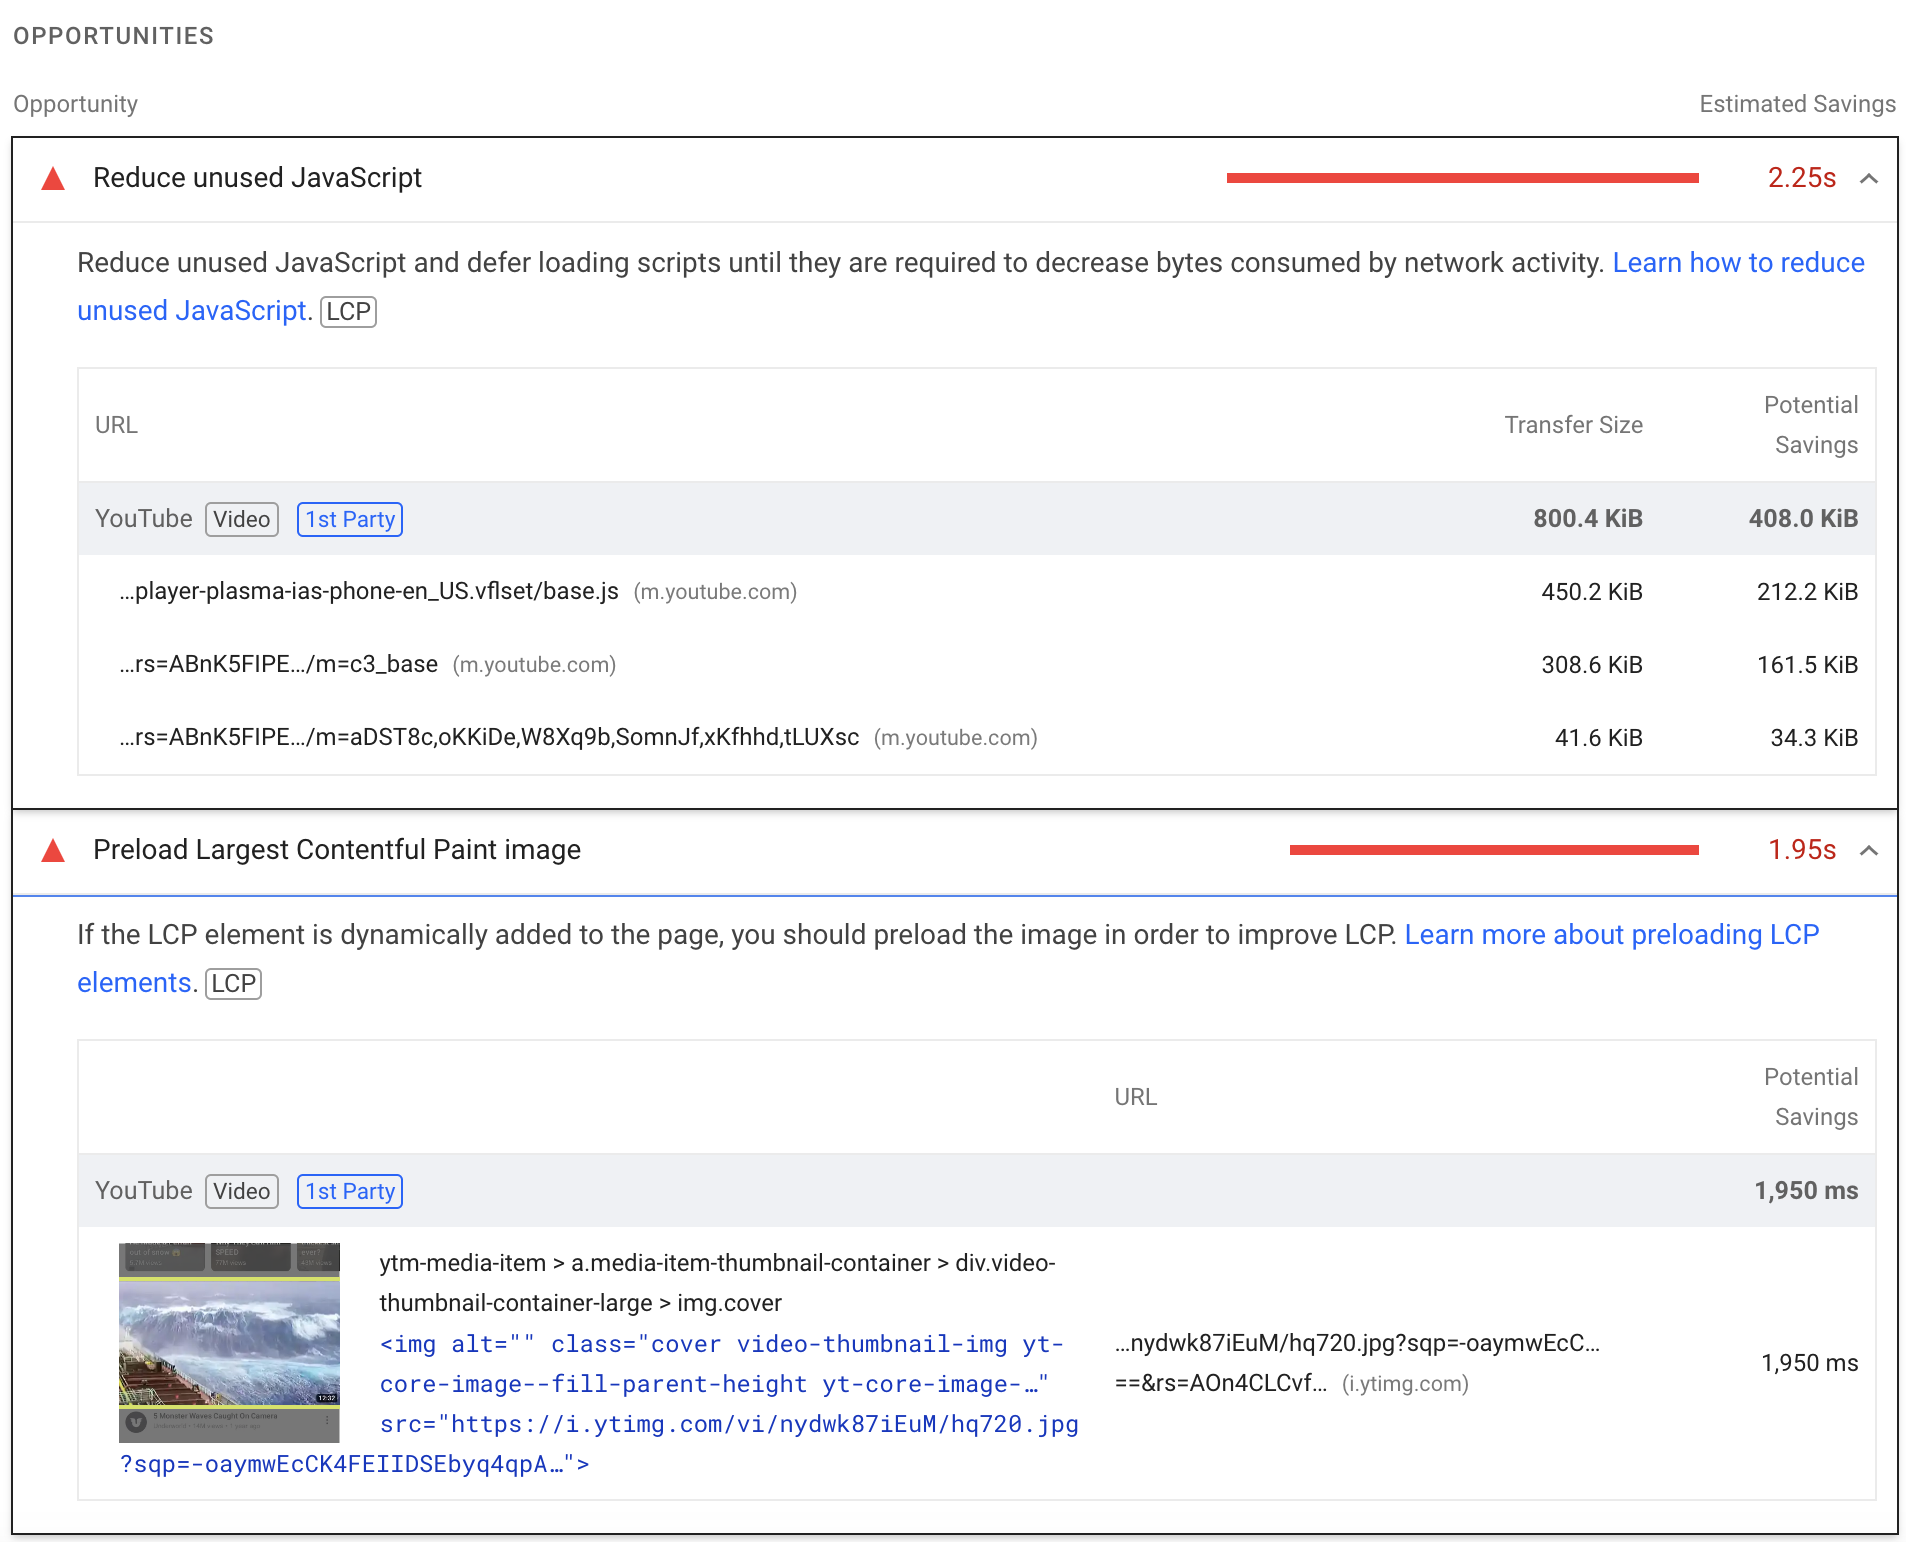Click the 1st Party chip in the preload section
Screen dimensions: 1906x1542
tap(349, 1191)
